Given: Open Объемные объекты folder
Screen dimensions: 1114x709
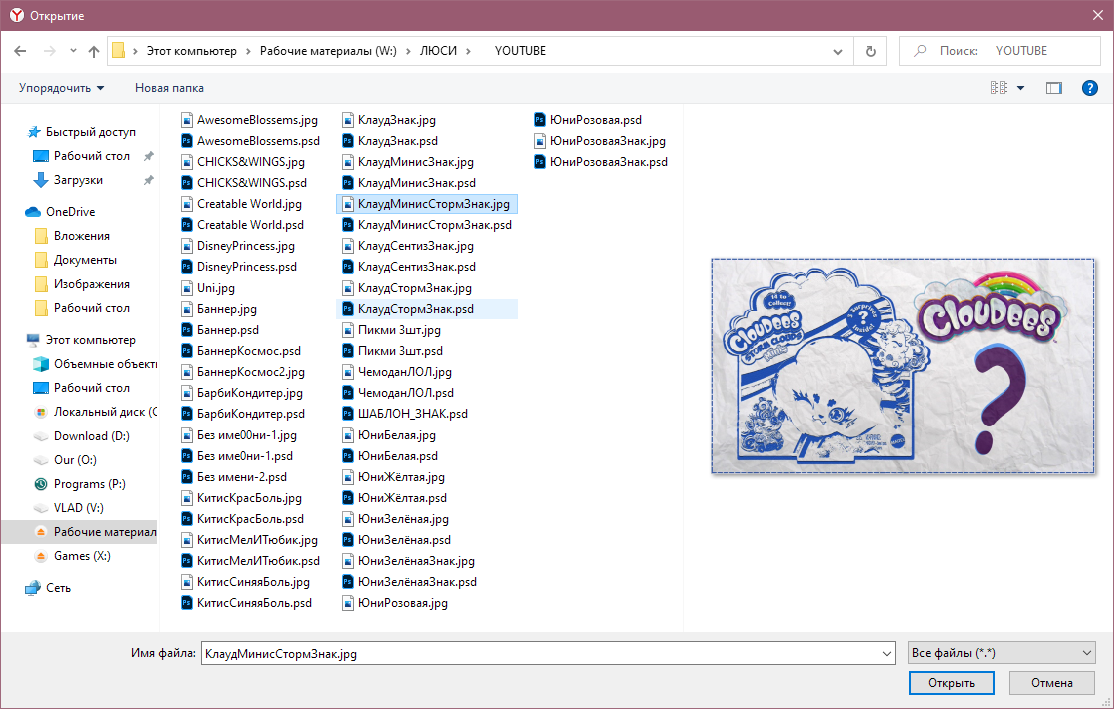Looking at the screenshot, I should pyautogui.click(x=95, y=364).
